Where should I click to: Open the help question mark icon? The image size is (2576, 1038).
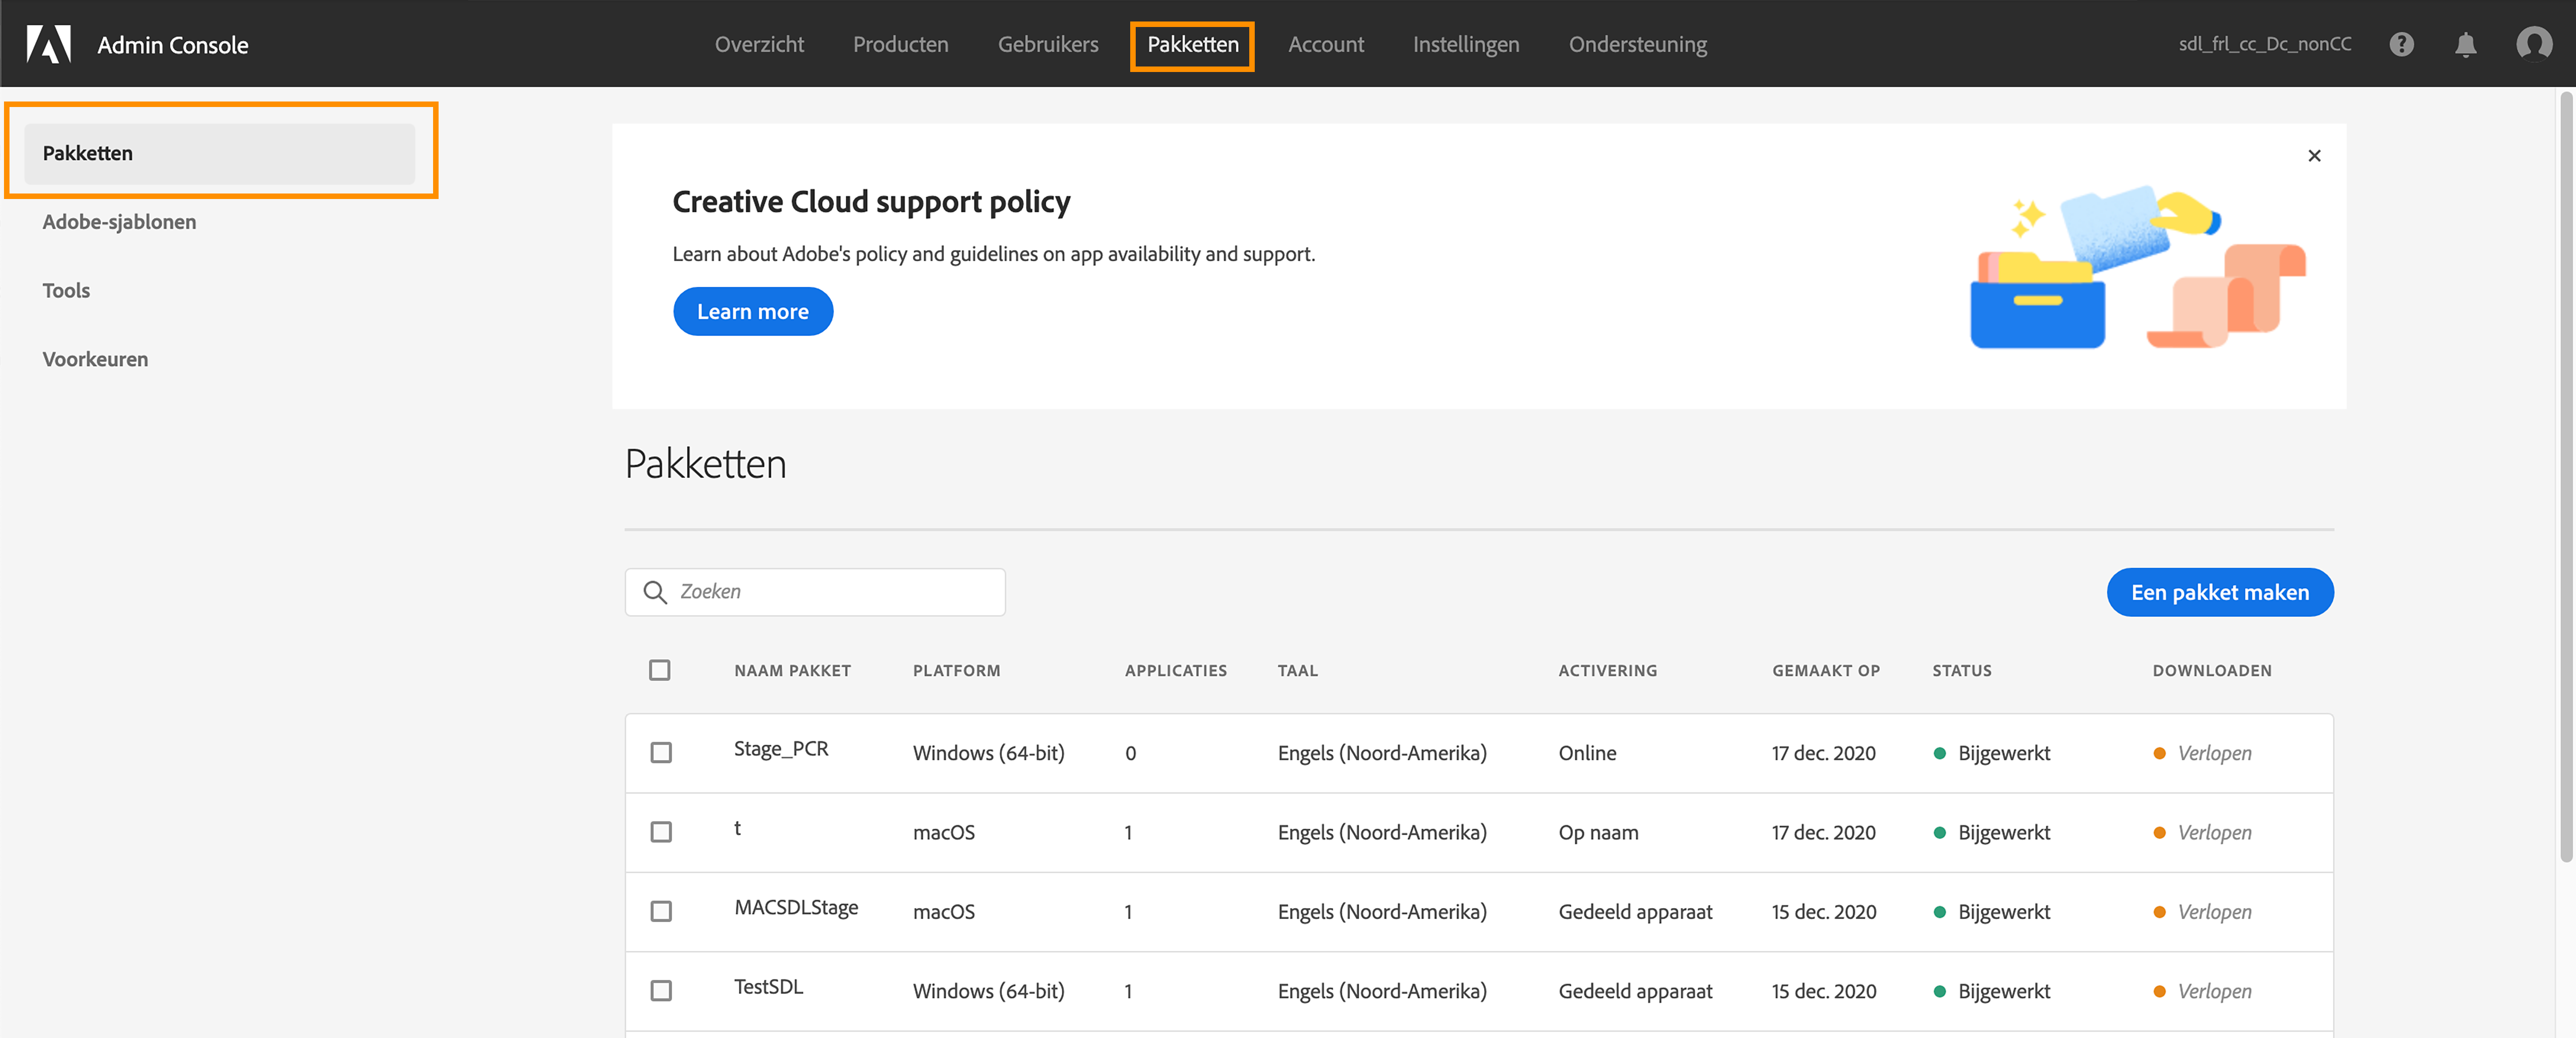[2401, 44]
